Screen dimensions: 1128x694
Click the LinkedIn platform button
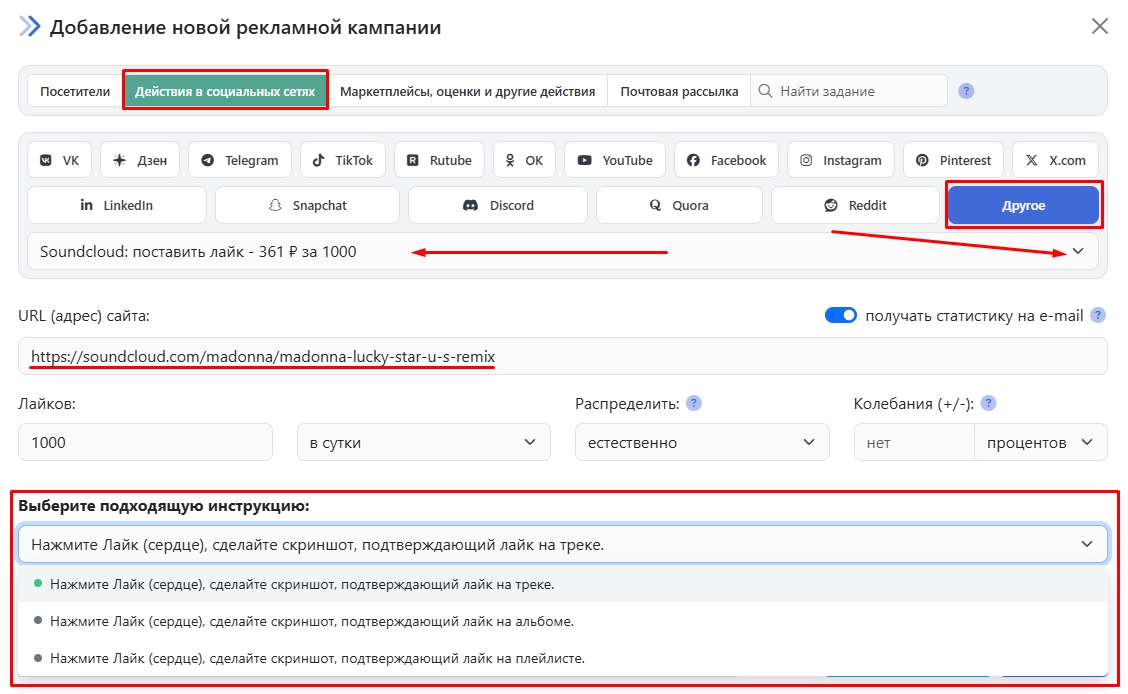click(117, 205)
